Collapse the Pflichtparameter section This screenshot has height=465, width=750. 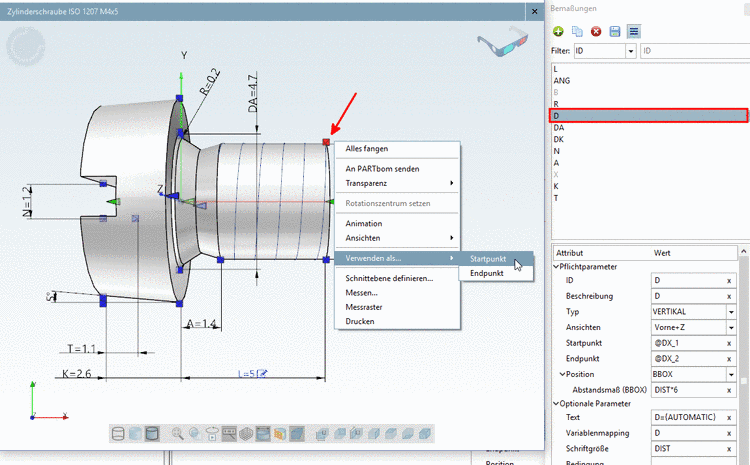pyautogui.click(x=556, y=267)
